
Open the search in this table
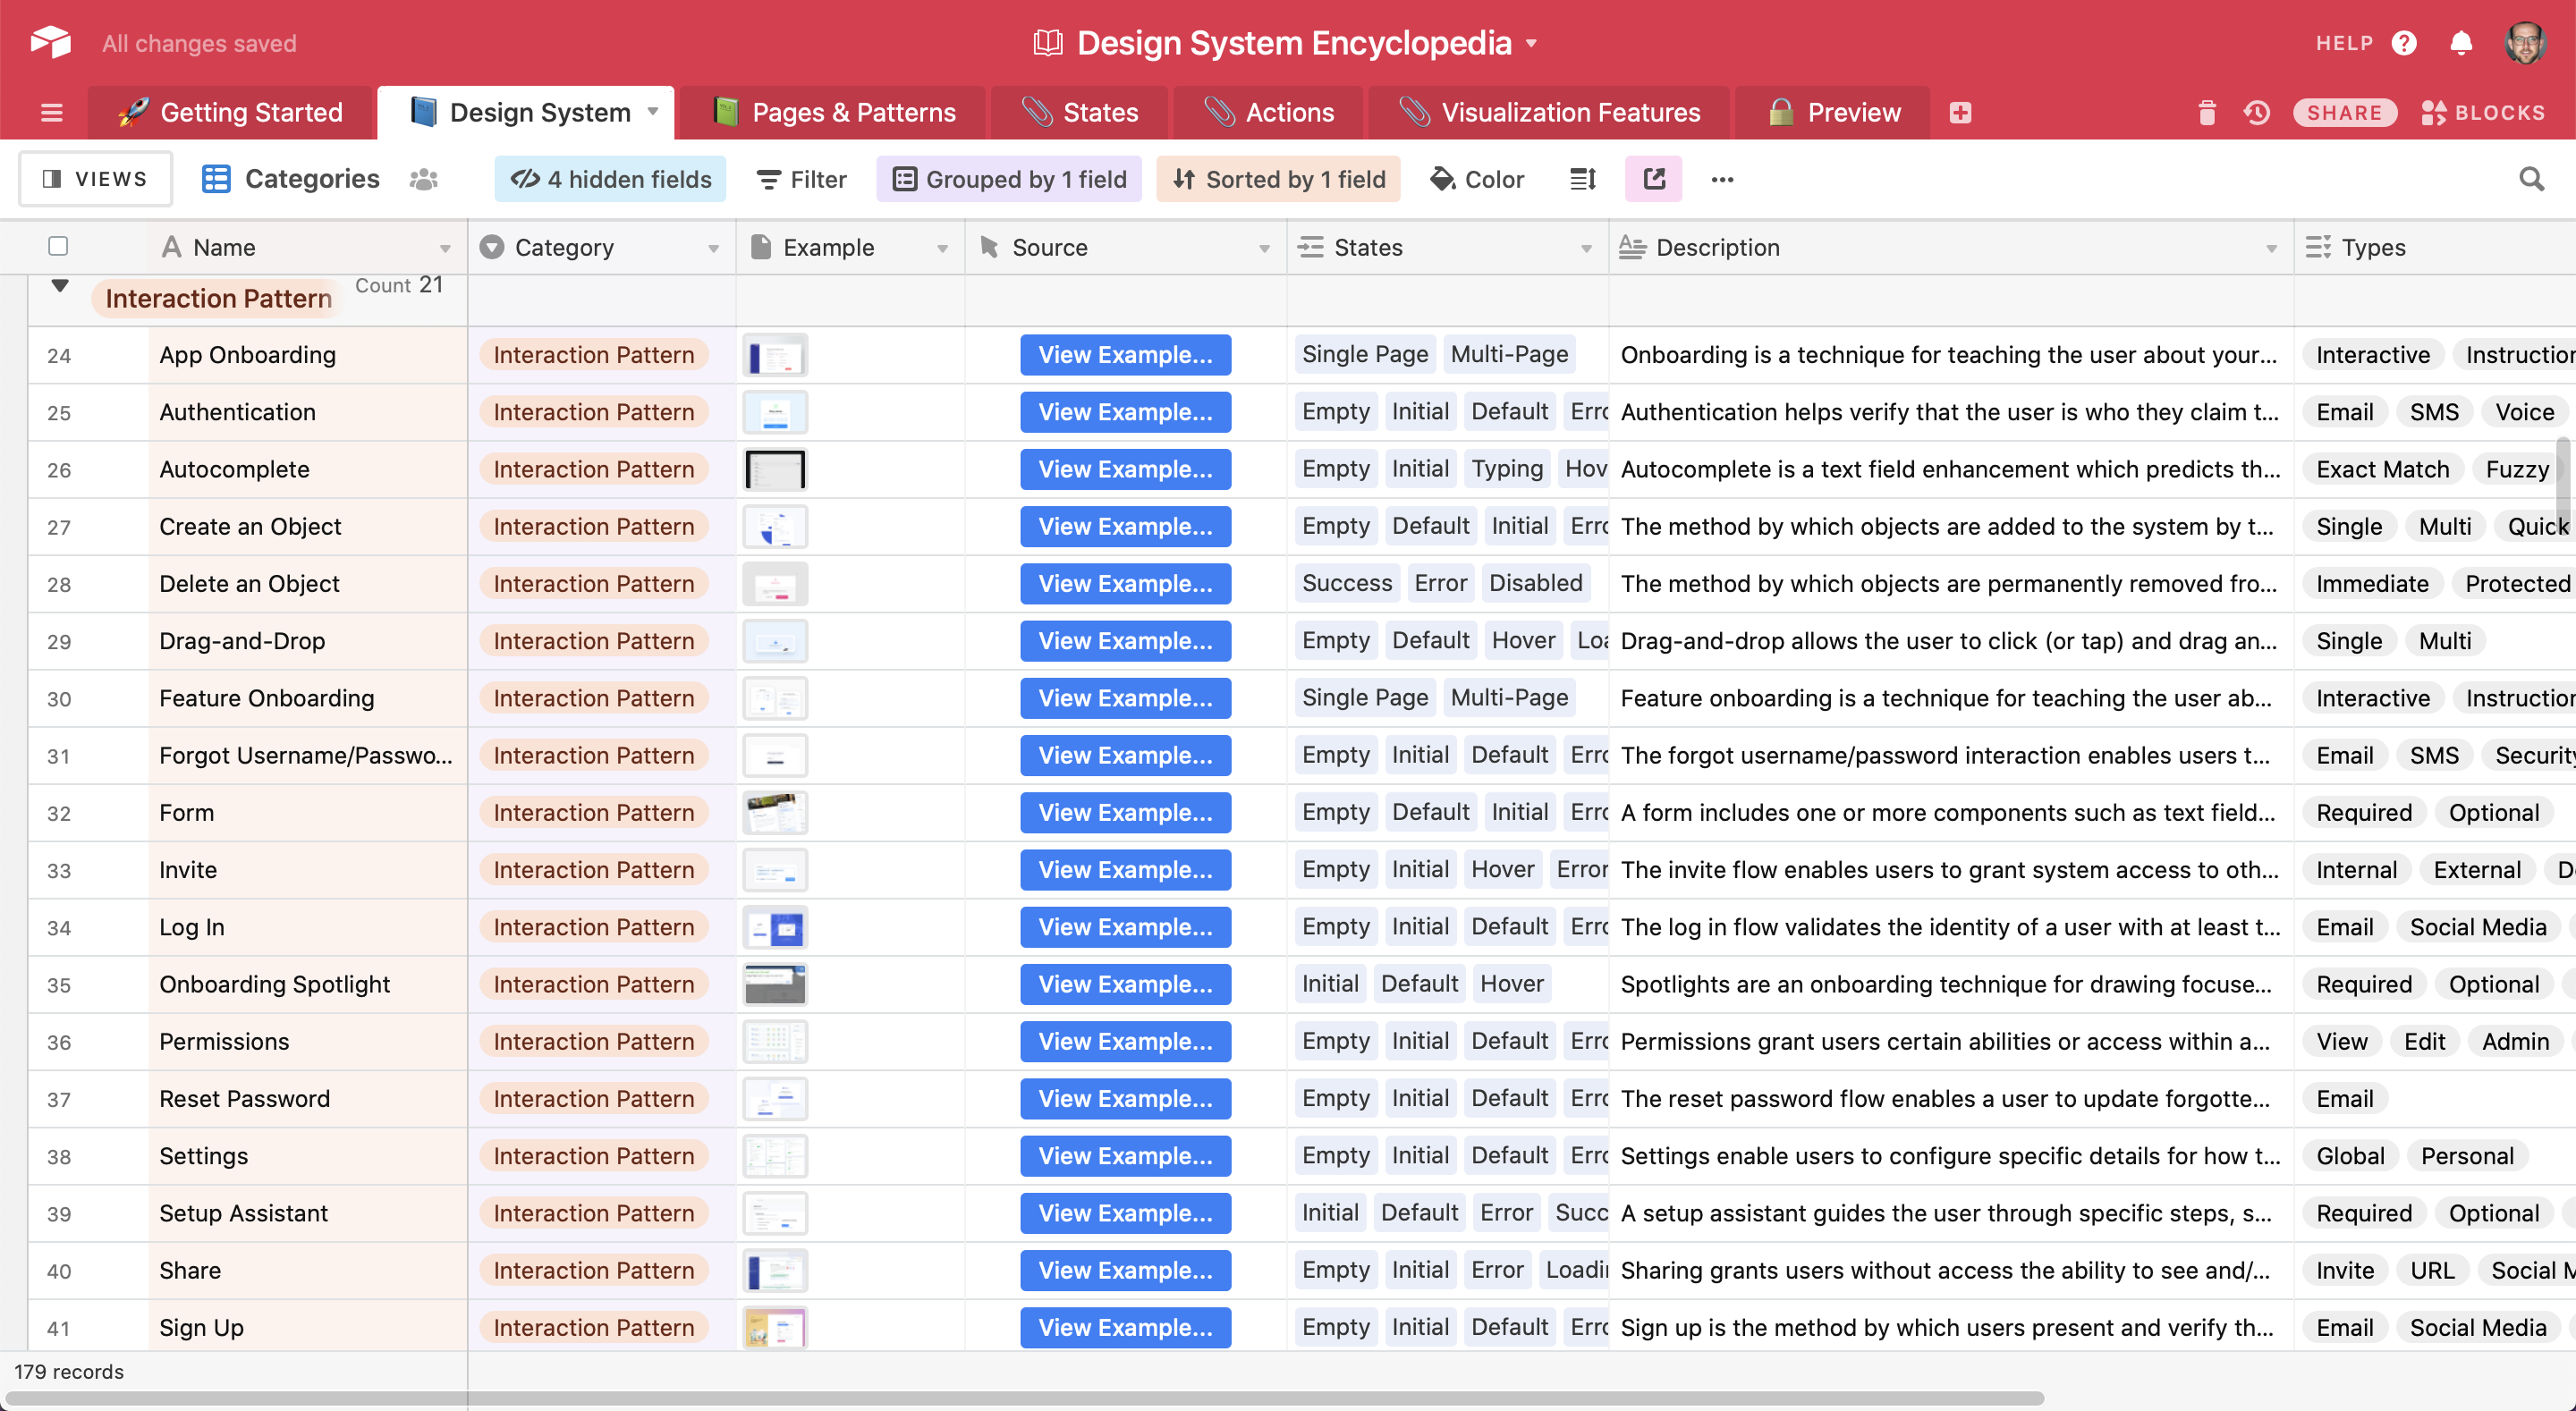click(x=2532, y=178)
